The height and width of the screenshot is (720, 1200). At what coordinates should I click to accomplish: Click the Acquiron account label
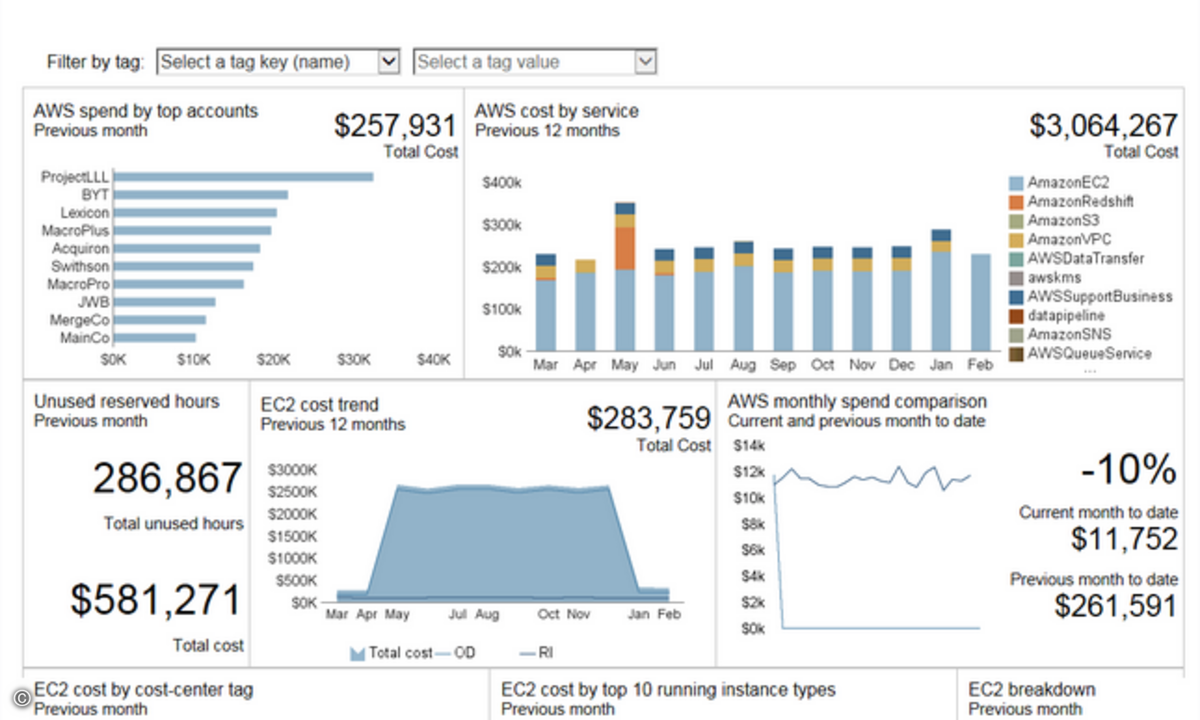[x=80, y=249]
